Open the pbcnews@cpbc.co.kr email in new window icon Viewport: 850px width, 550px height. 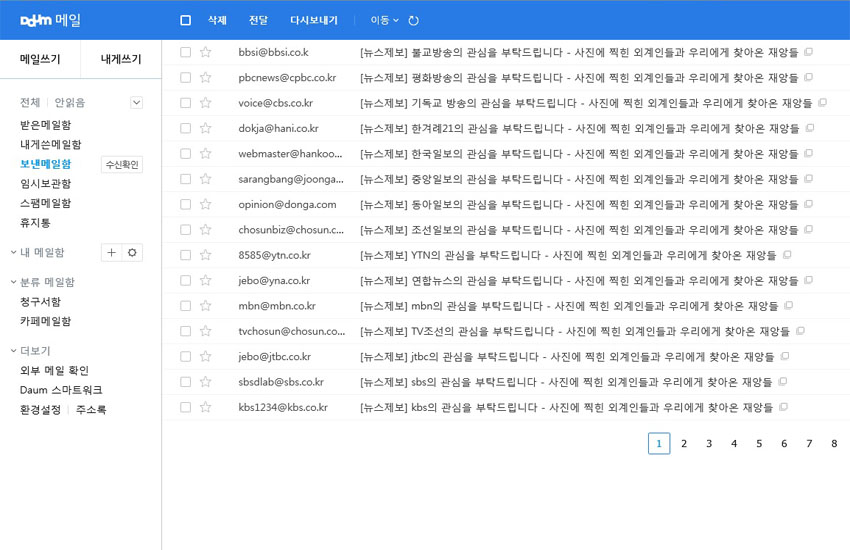point(809,77)
